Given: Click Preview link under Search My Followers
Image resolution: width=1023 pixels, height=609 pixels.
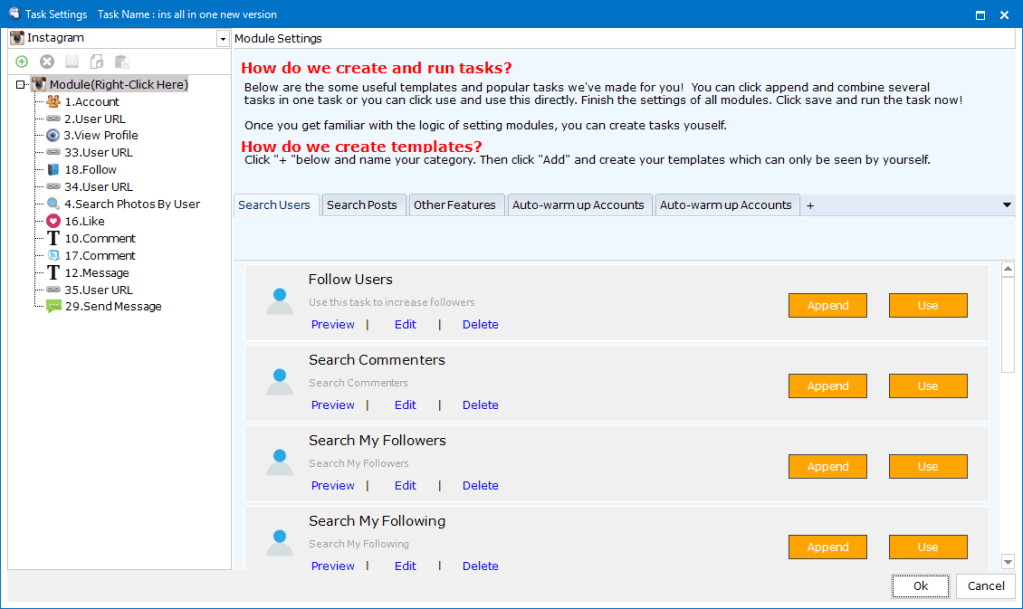Looking at the screenshot, I should click(x=332, y=485).
